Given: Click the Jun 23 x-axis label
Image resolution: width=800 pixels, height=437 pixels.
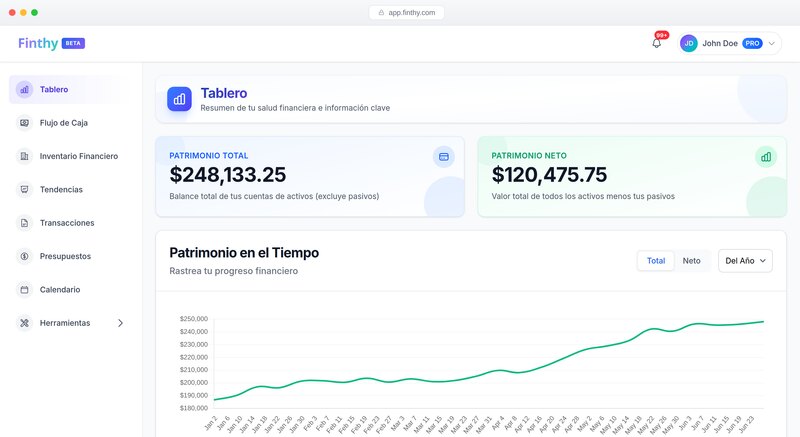Looking at the screenshot, I should [747, 423].
